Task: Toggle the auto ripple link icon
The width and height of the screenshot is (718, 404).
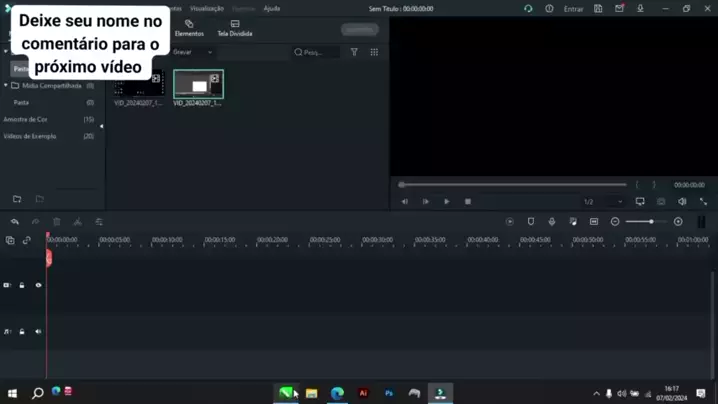Action: [x=27, y=240]
